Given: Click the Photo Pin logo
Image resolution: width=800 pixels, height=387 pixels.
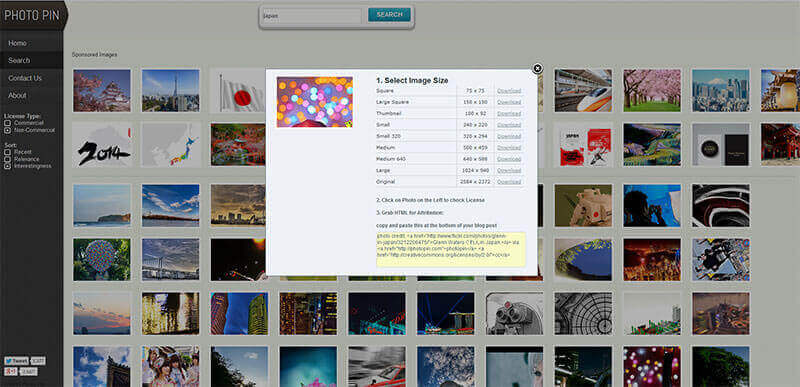Looking at the screenshot, I should coord(32,15).
